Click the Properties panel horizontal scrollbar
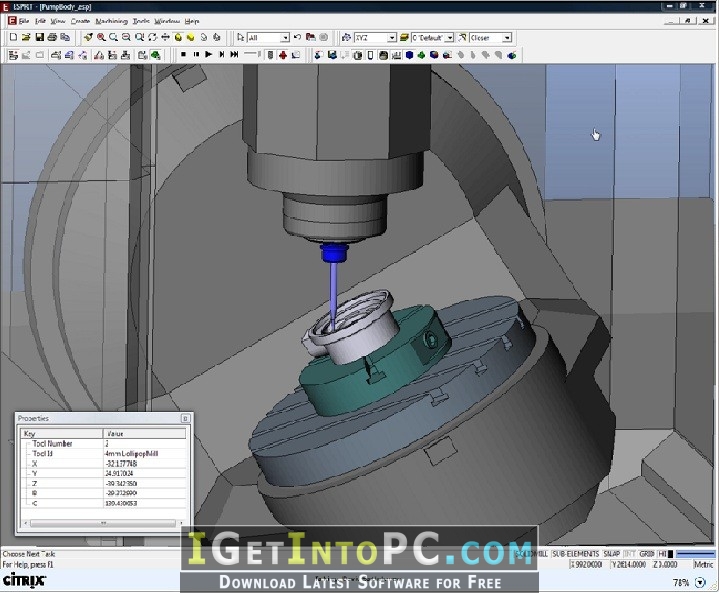 (103, 523)
